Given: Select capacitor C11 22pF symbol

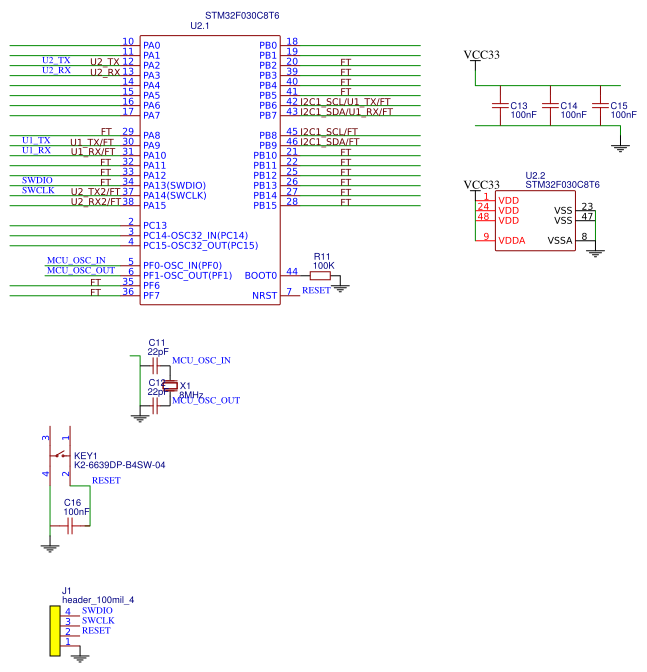Looking at the screenshot, I should pyautogui.click(x=155, y=366).
